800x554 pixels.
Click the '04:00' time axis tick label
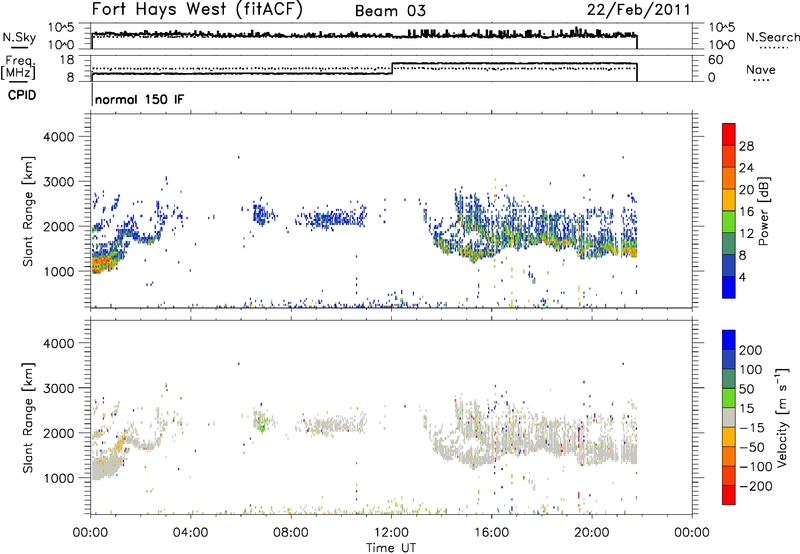point(191,533)
